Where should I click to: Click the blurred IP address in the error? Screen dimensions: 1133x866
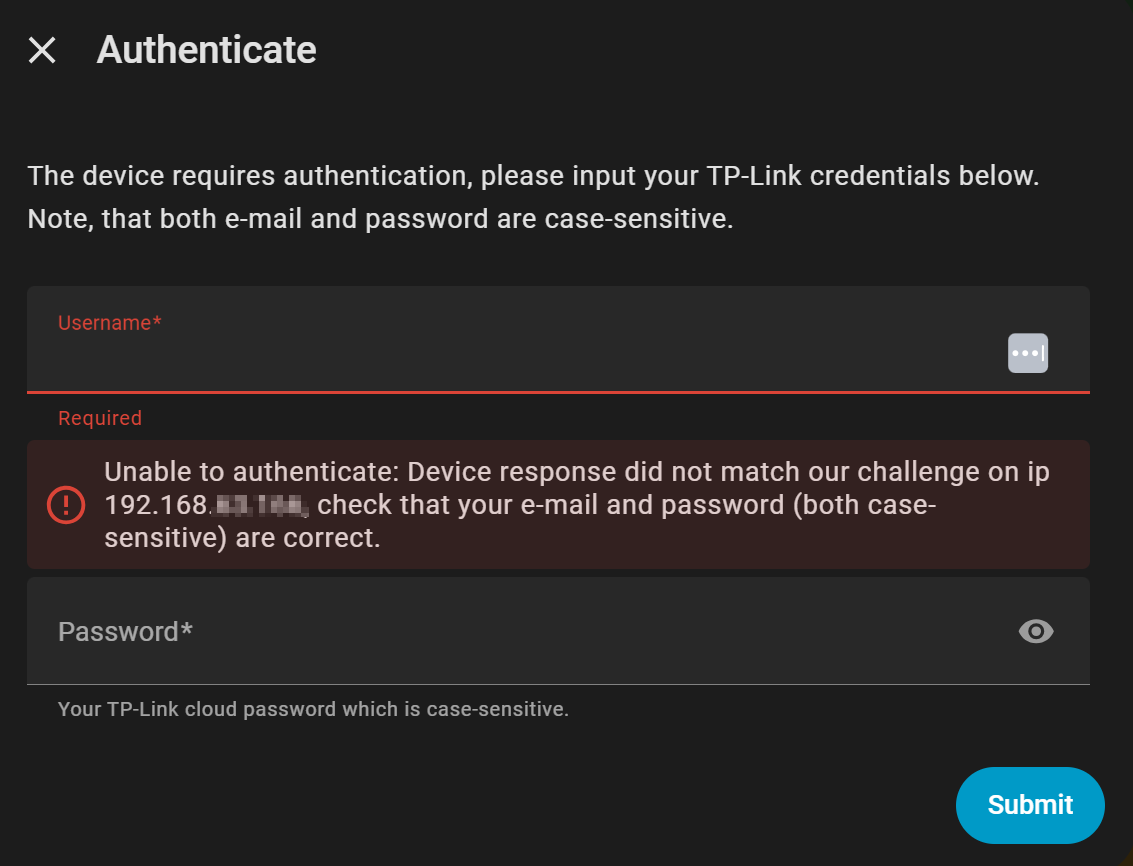tap(261, 505)
